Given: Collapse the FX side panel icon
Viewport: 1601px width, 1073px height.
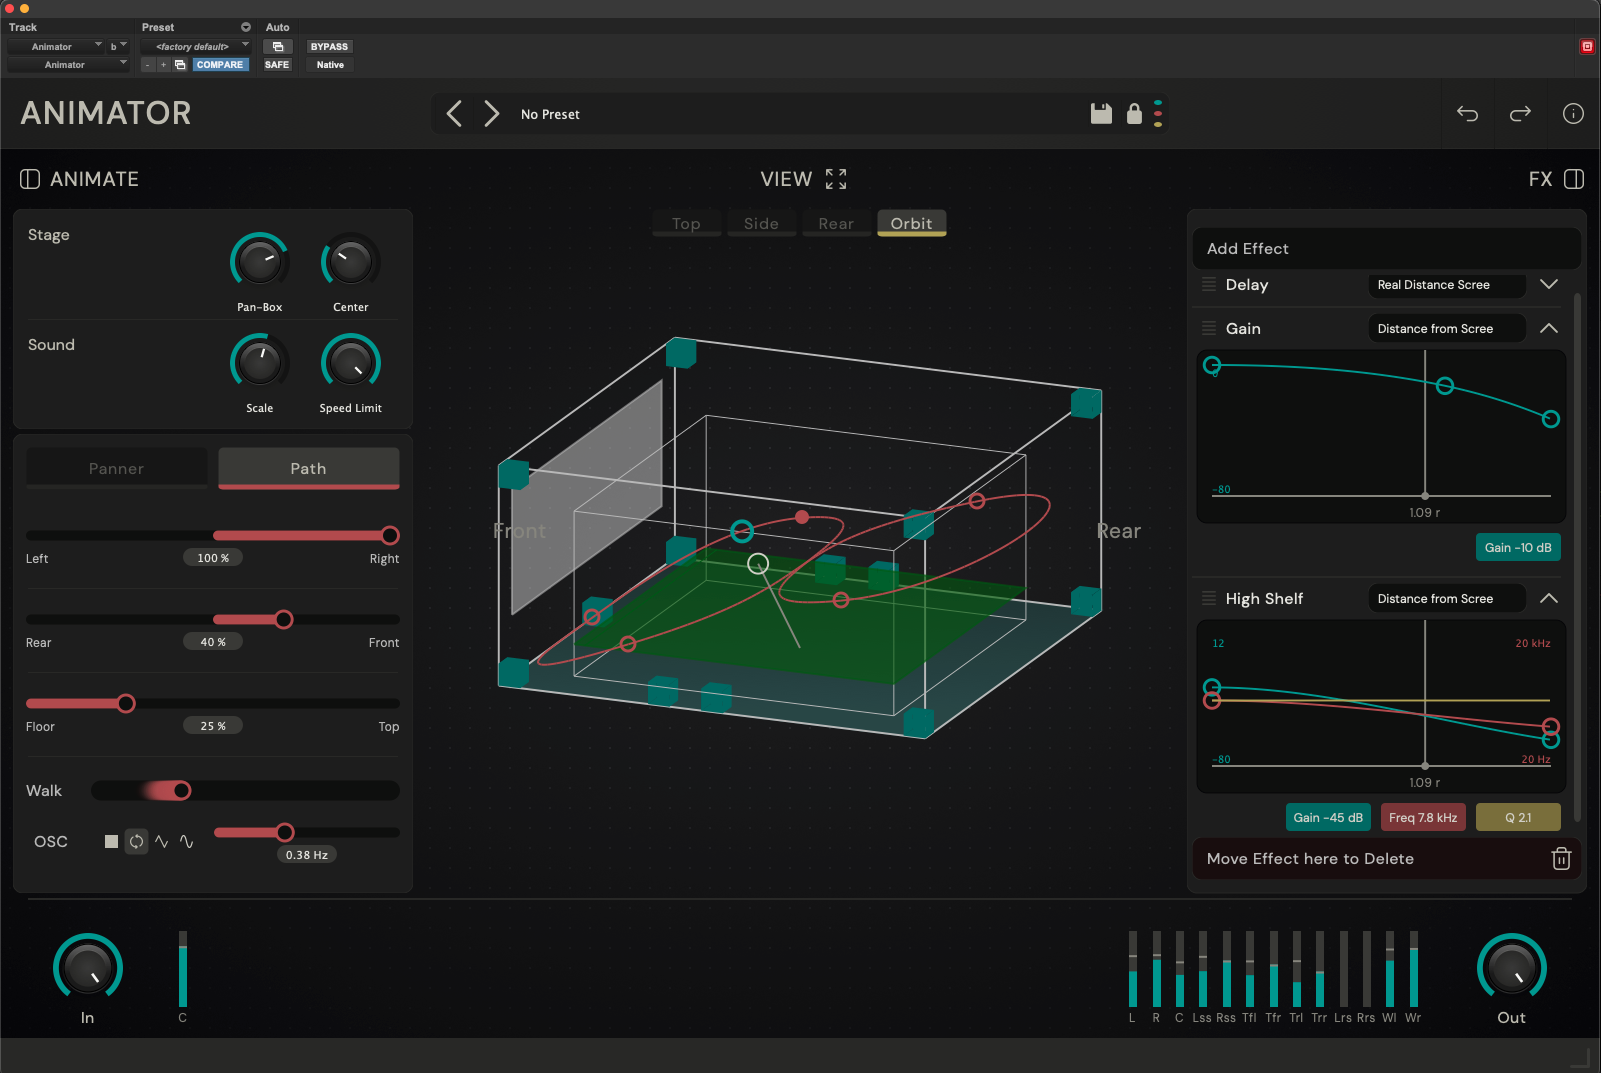Looking at the screenshot, I should (x=1574, y=179).
